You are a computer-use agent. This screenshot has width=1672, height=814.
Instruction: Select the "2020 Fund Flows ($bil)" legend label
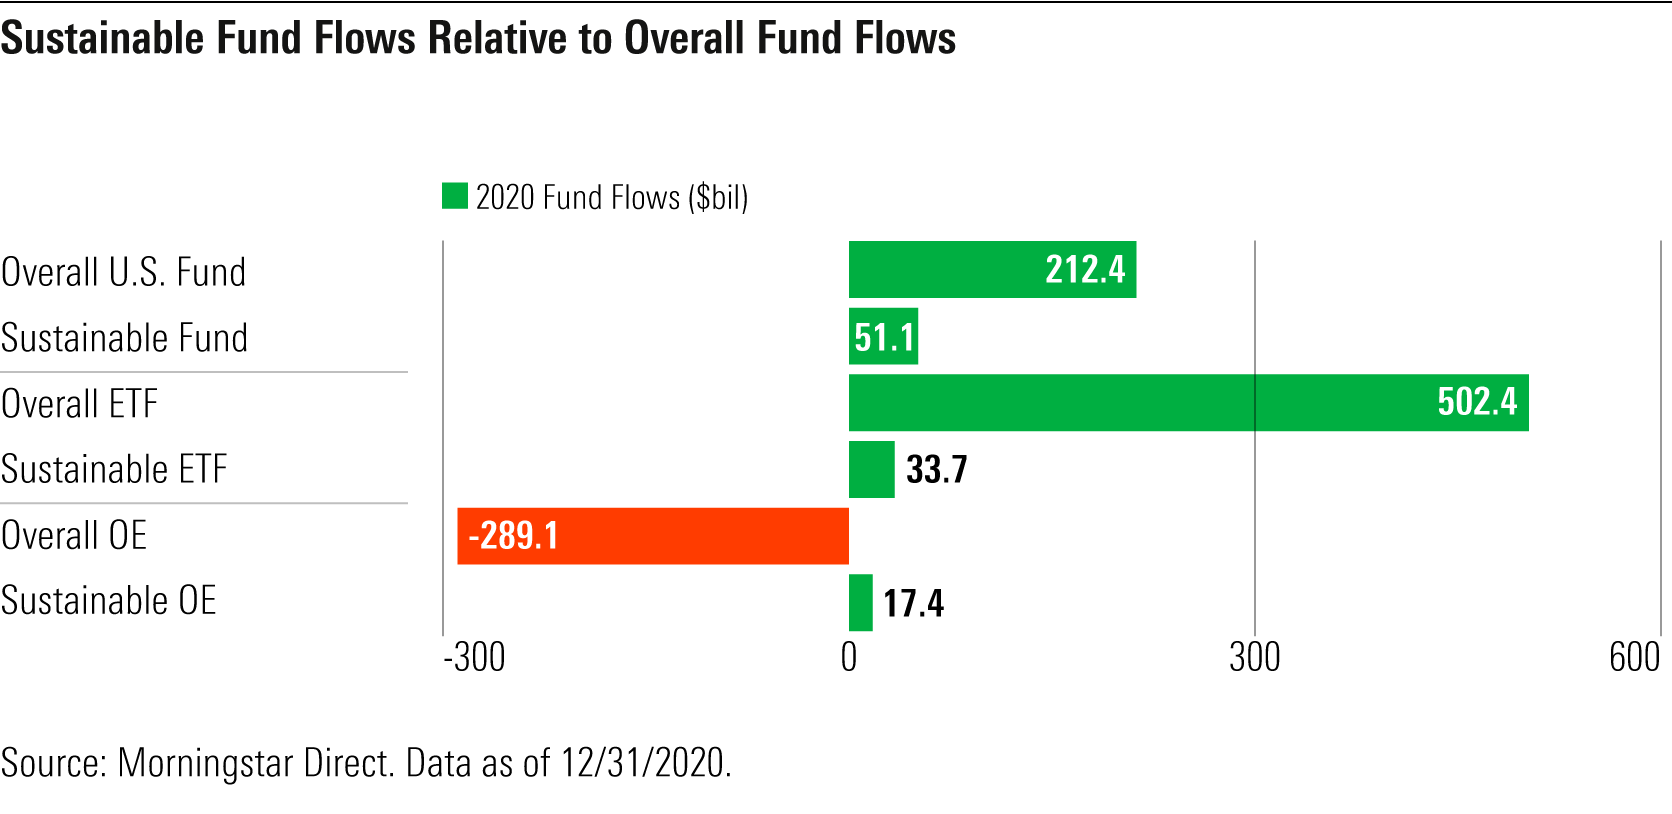click(611, 198)
